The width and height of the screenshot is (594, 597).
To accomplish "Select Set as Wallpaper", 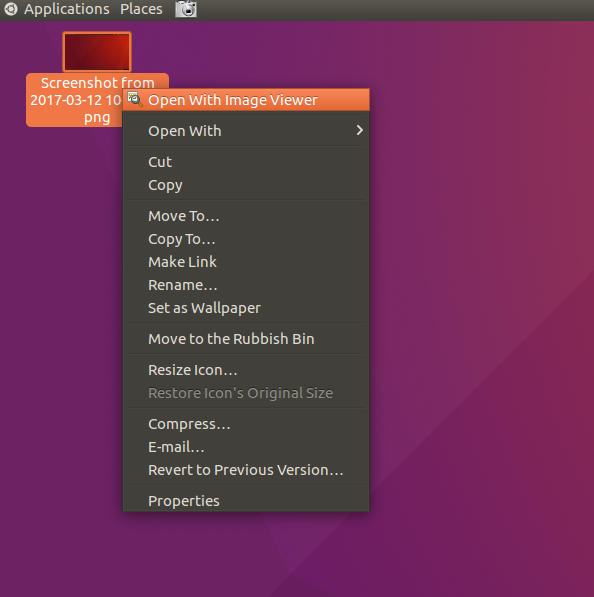I will (246, 308).
